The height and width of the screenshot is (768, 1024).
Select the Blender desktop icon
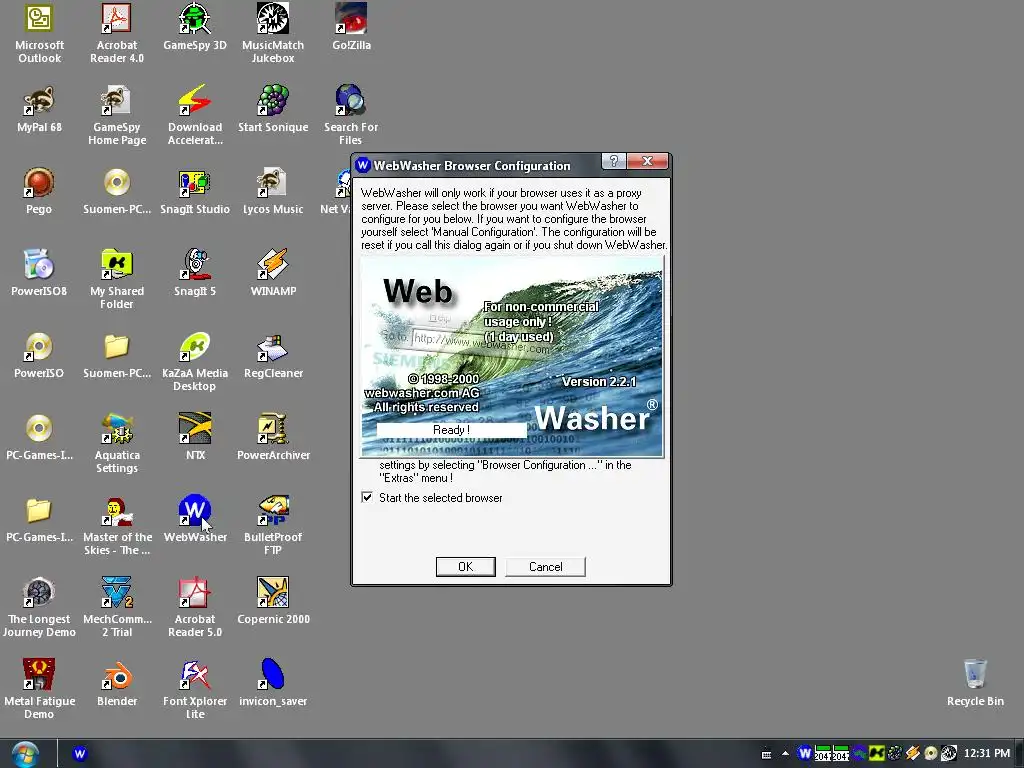[x=117, y=683]
